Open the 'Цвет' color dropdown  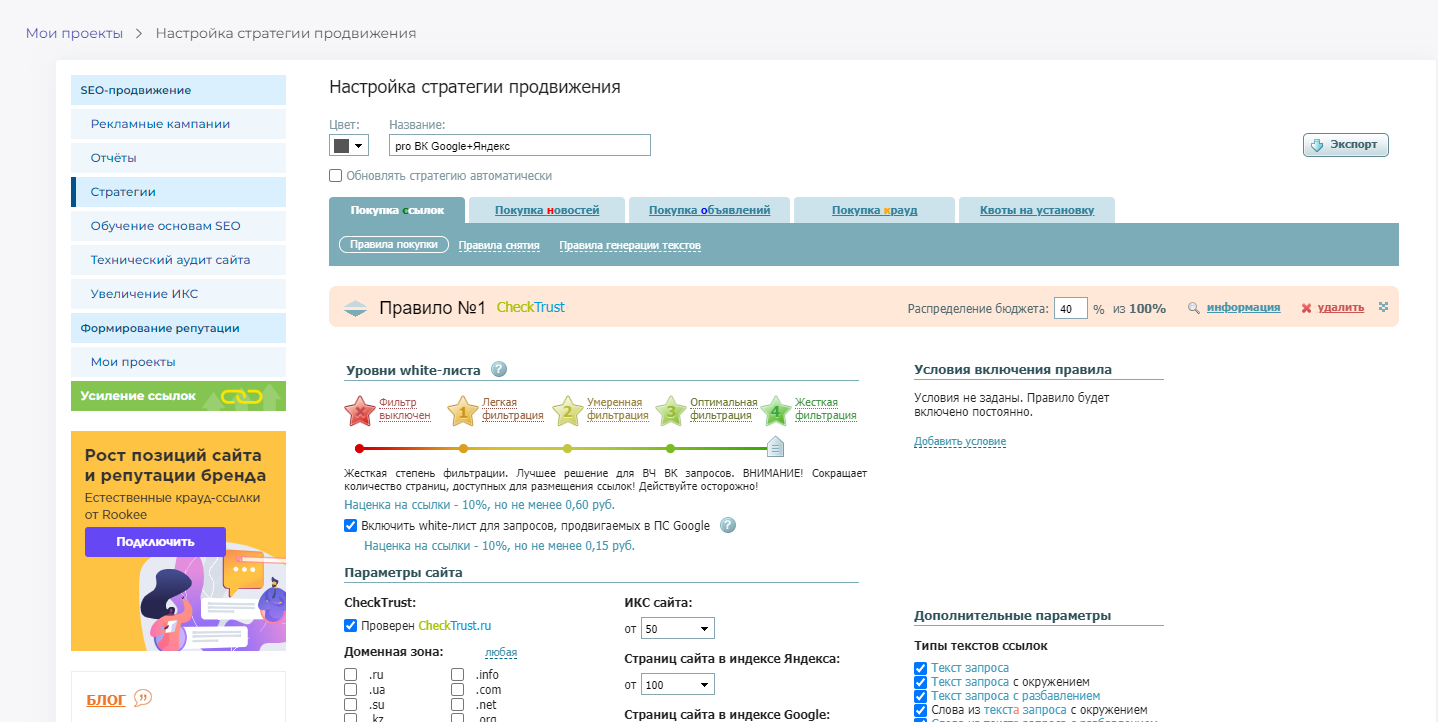[x=349, y=146]
